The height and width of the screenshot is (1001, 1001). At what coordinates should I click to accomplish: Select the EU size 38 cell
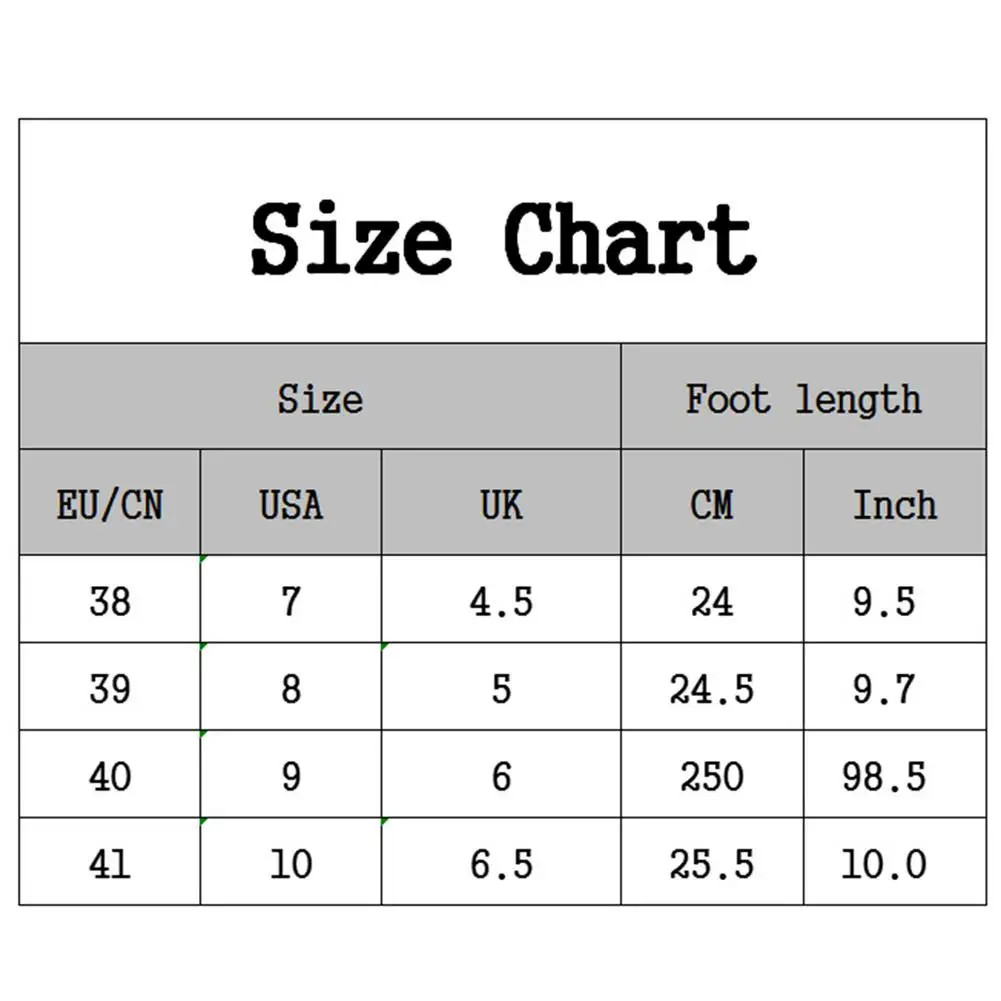(110, 601)
